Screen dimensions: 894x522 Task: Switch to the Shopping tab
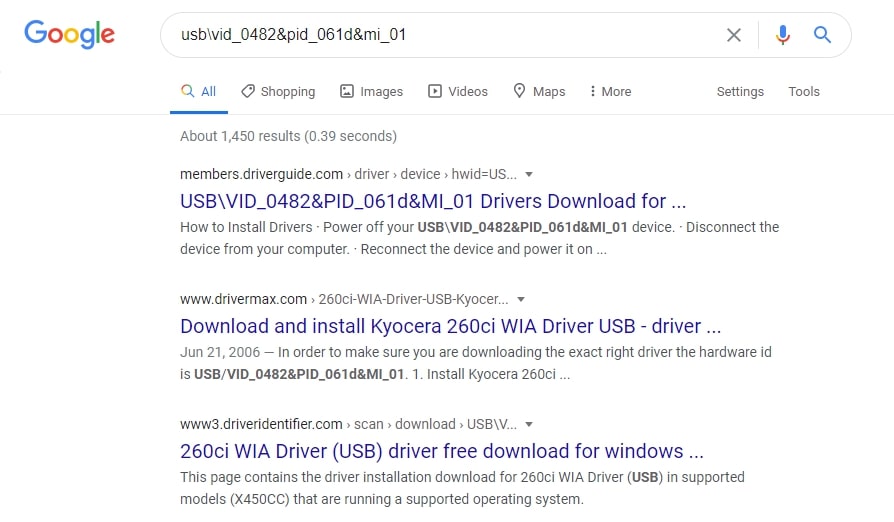[x=278, y=91]
